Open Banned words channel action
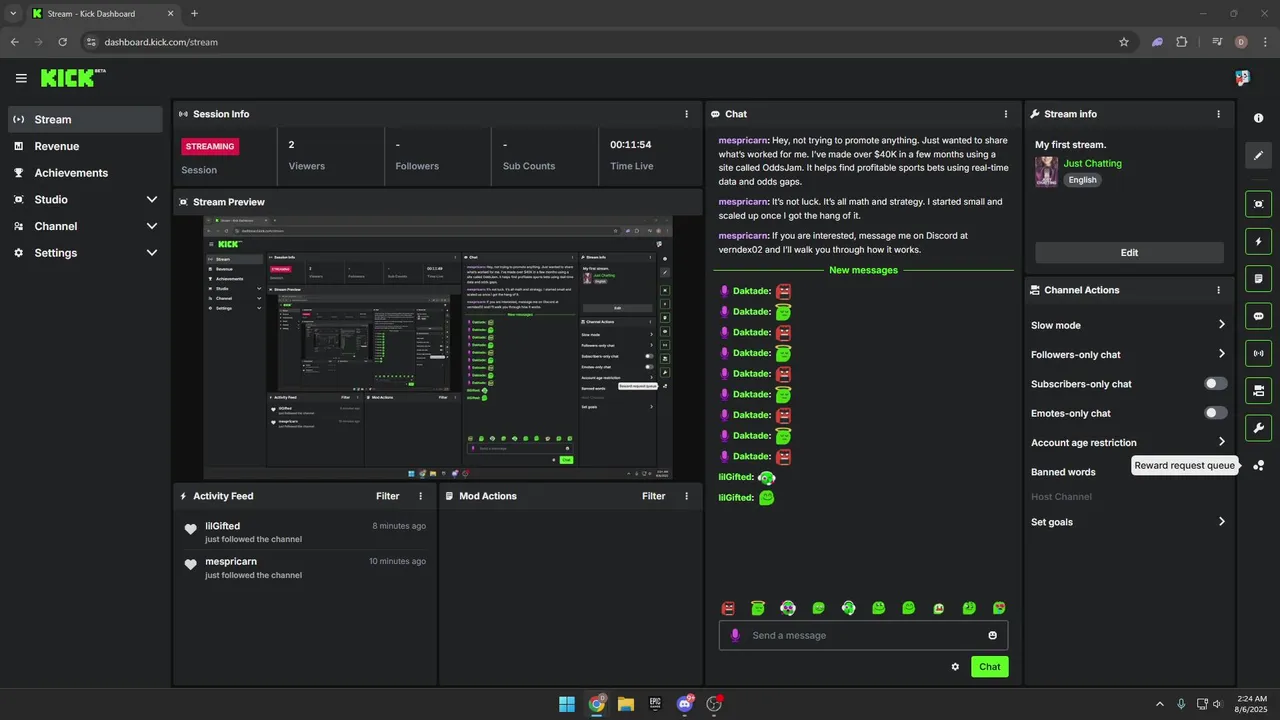Image resolution: width=1280 pixels, height=720 pixels. pos(1063,472)
